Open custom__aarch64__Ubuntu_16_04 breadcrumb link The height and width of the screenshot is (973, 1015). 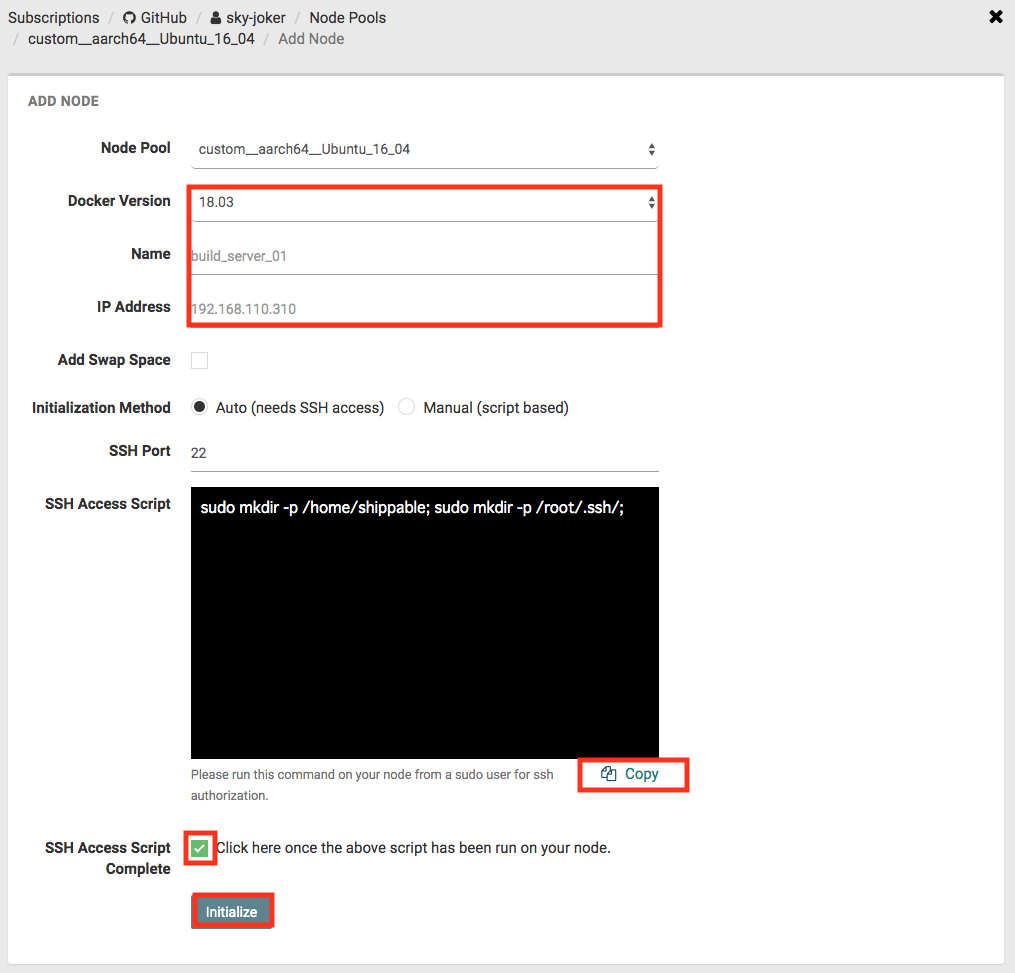141,39
